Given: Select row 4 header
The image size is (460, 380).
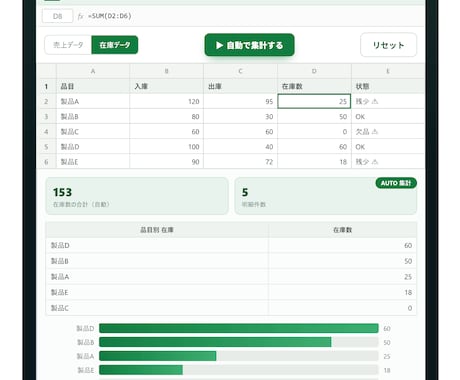Looking at the screenshot, I should (x=46, y=132).
